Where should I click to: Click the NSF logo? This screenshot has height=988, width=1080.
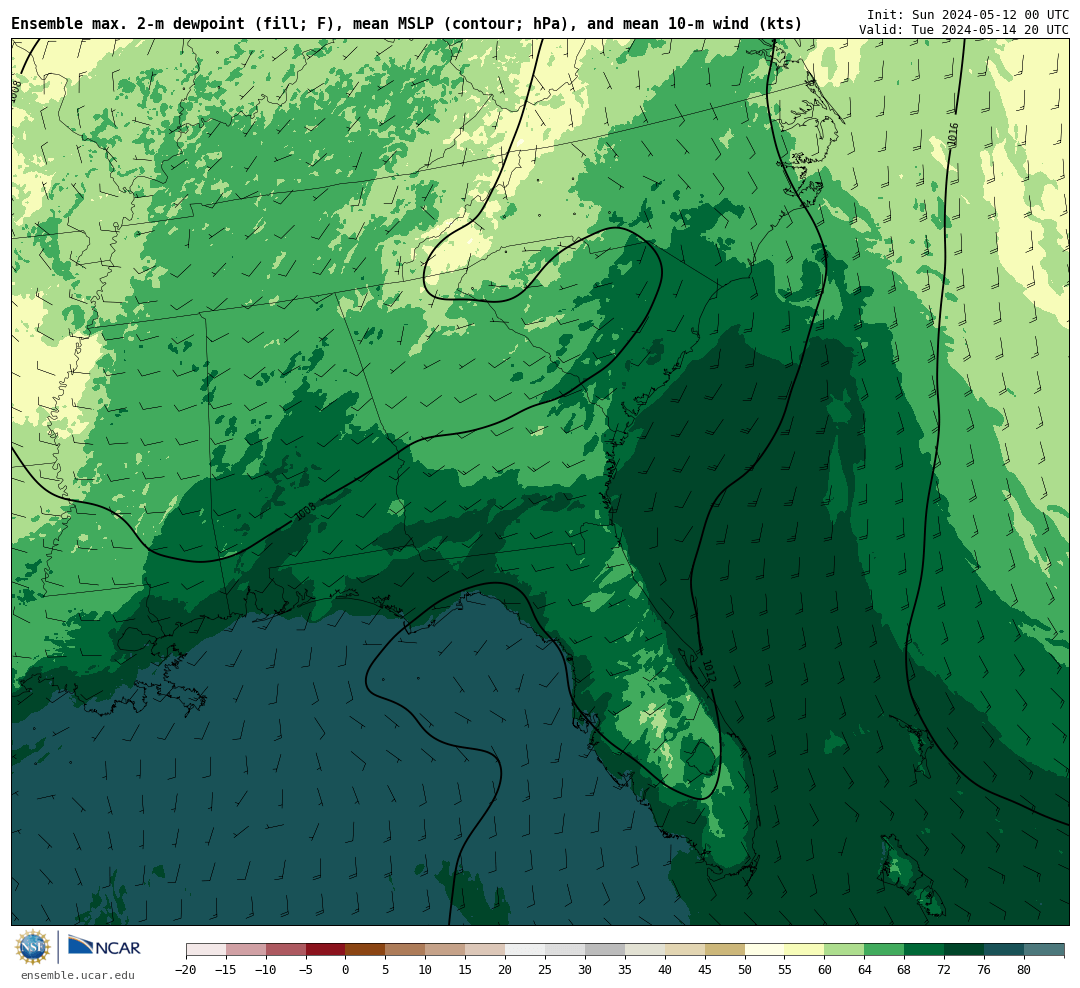tap(33, 947)
